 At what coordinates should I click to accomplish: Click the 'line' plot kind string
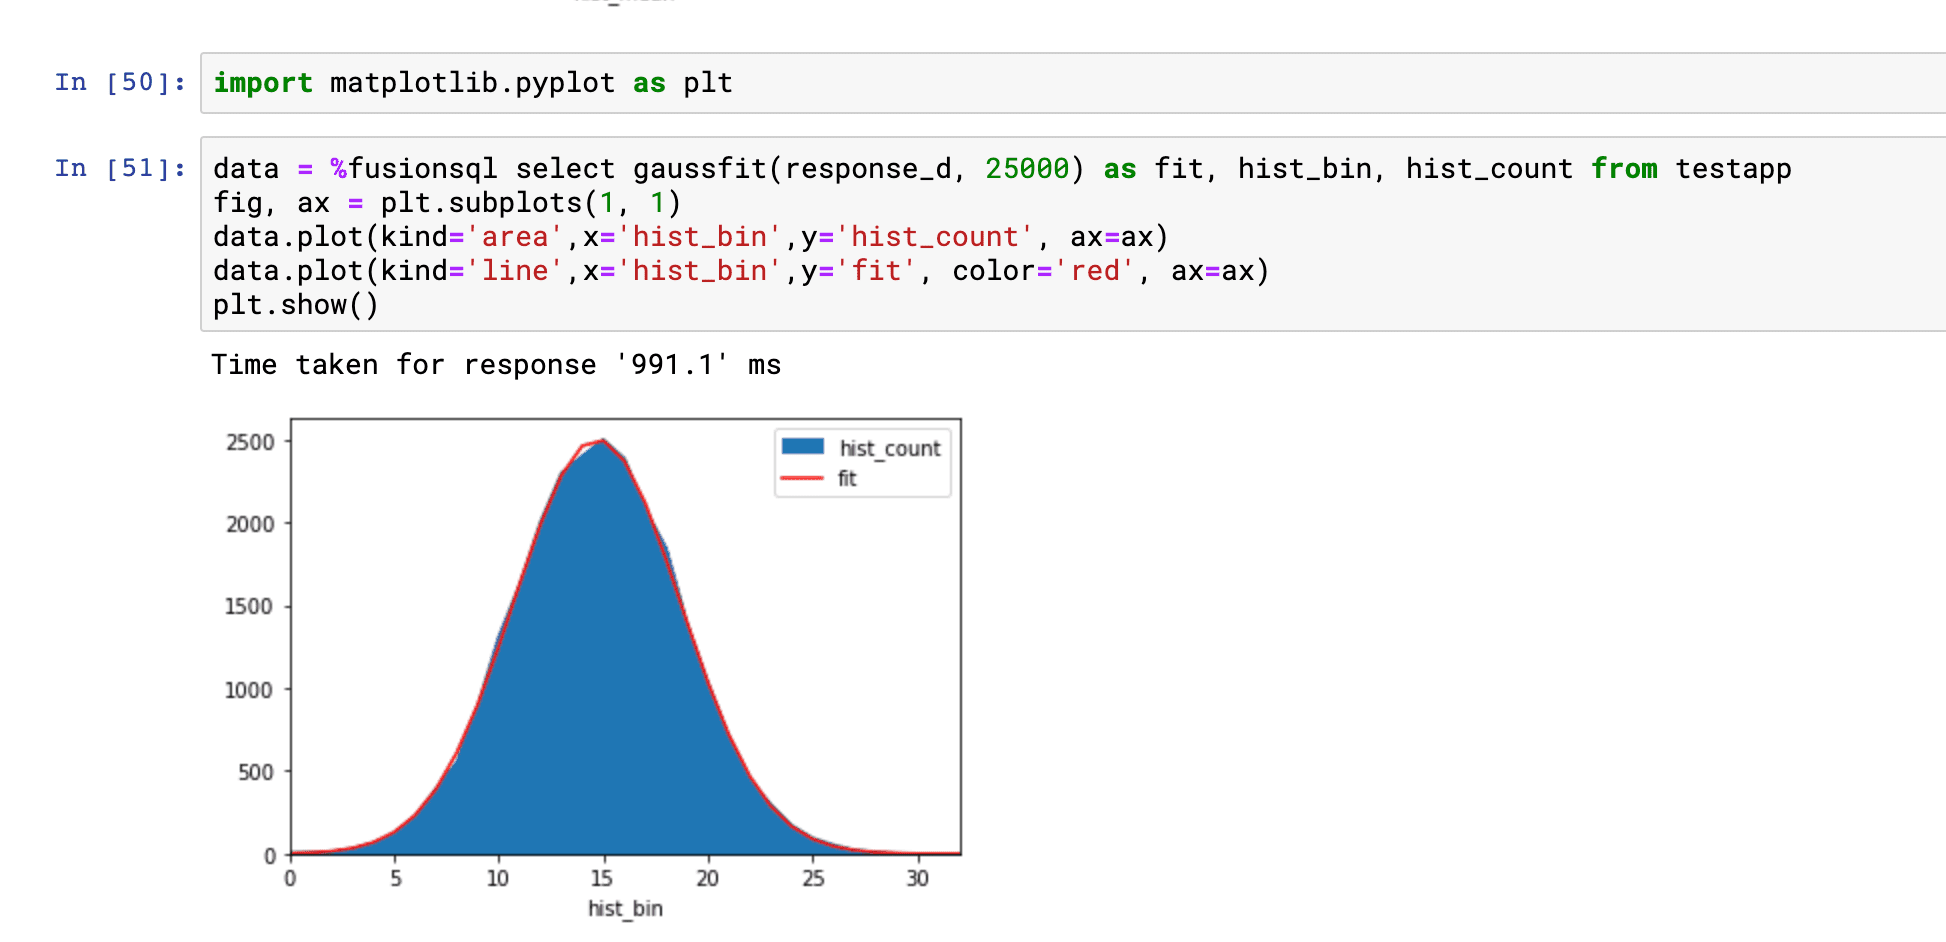[516, 270]
